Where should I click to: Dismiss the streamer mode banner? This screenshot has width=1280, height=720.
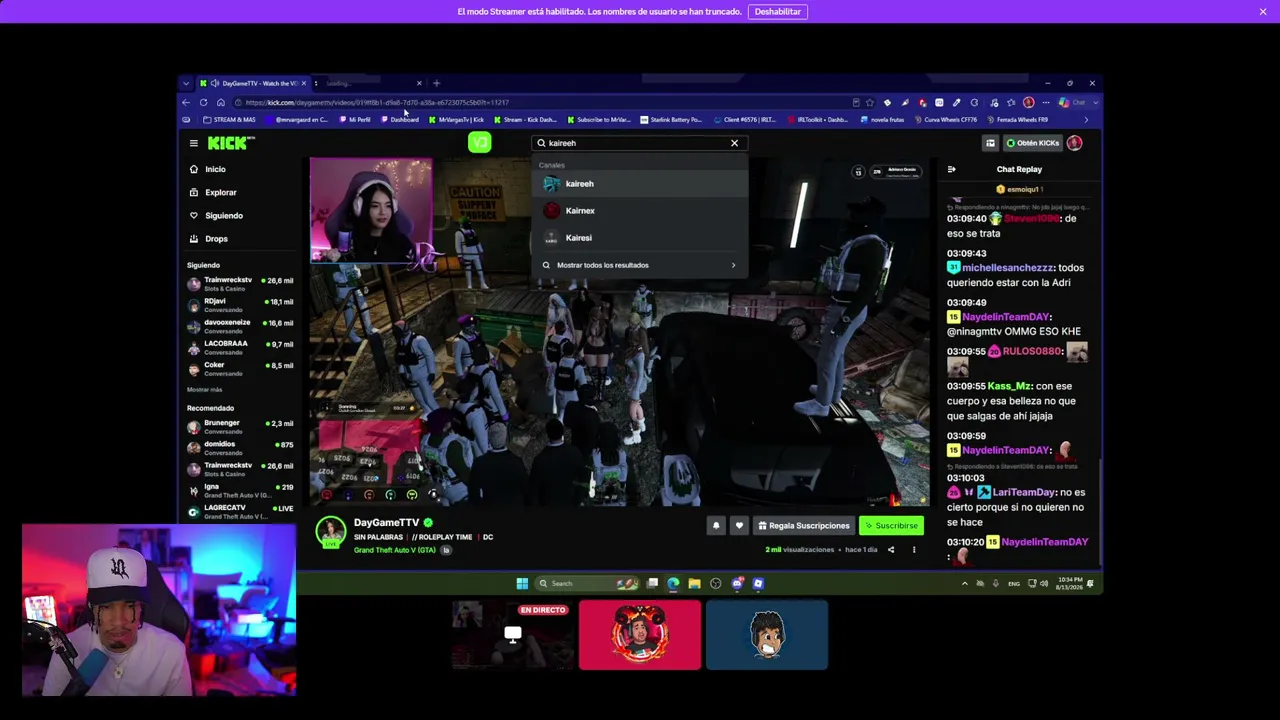pos(1263,12)
